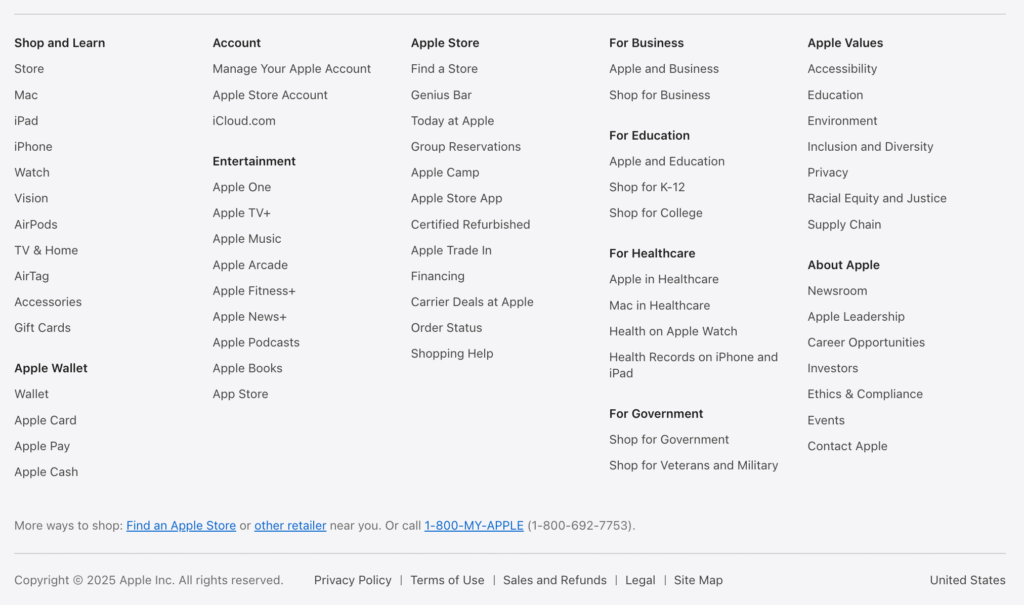Click Health Records on iPhone and iPad
Screen dimensions: 1024x605
click(x=694, y=365)
